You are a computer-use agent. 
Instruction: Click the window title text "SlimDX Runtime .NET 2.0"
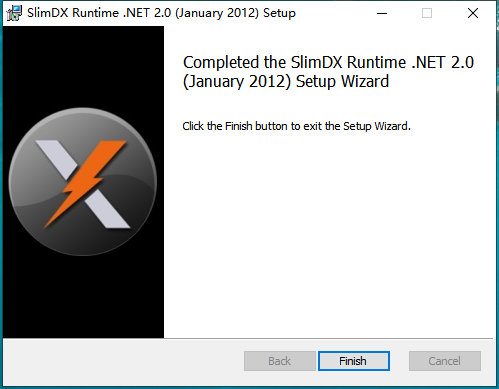[x=99, y=13]
